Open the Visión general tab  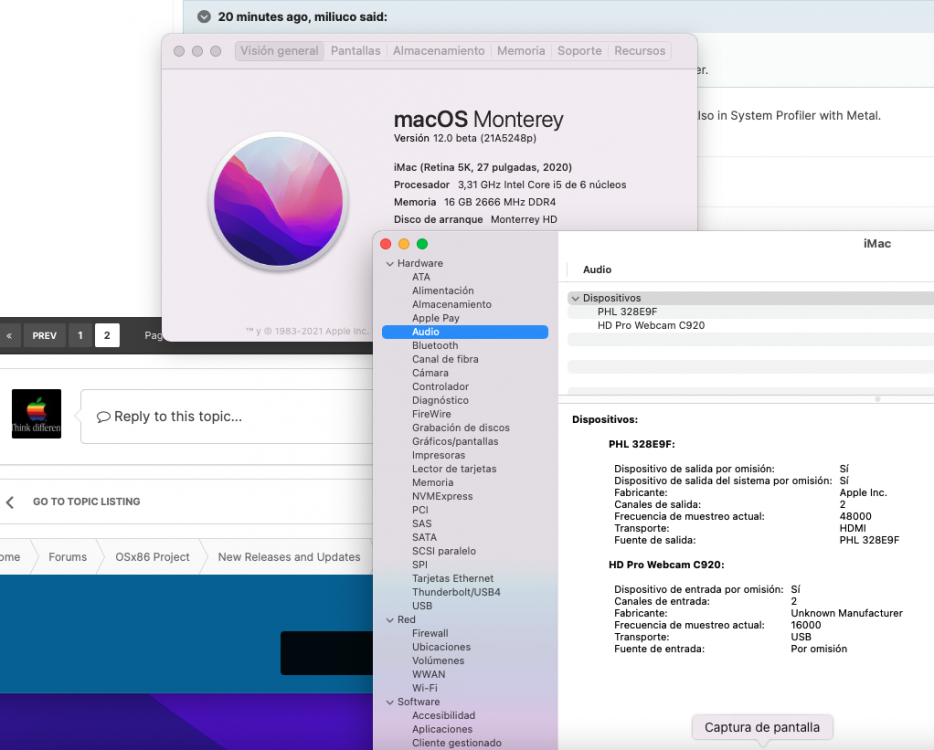coord(279,51)
